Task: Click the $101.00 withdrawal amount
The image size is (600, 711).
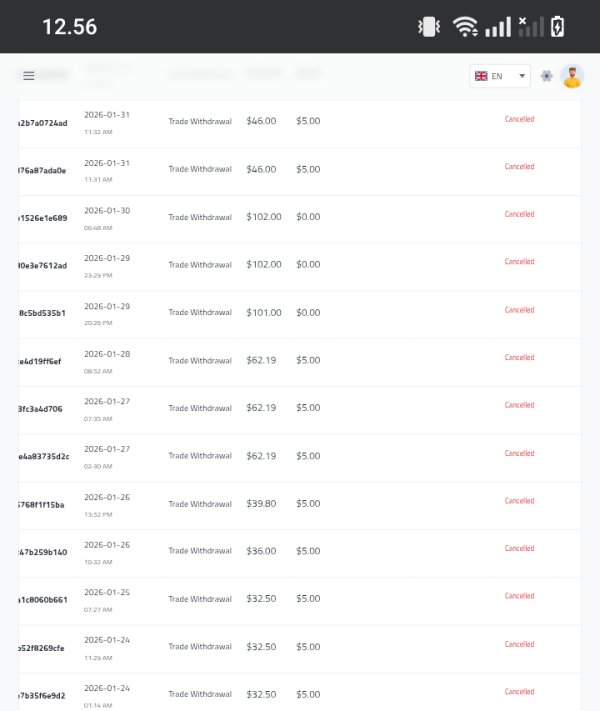Action: [264, 313]
